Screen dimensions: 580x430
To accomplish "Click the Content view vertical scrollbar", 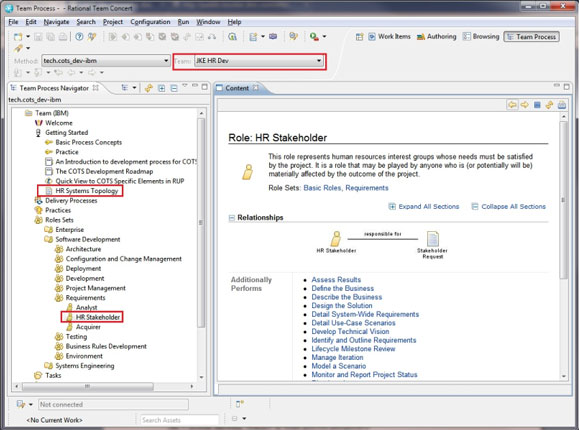I will click(x=563, y=200).
